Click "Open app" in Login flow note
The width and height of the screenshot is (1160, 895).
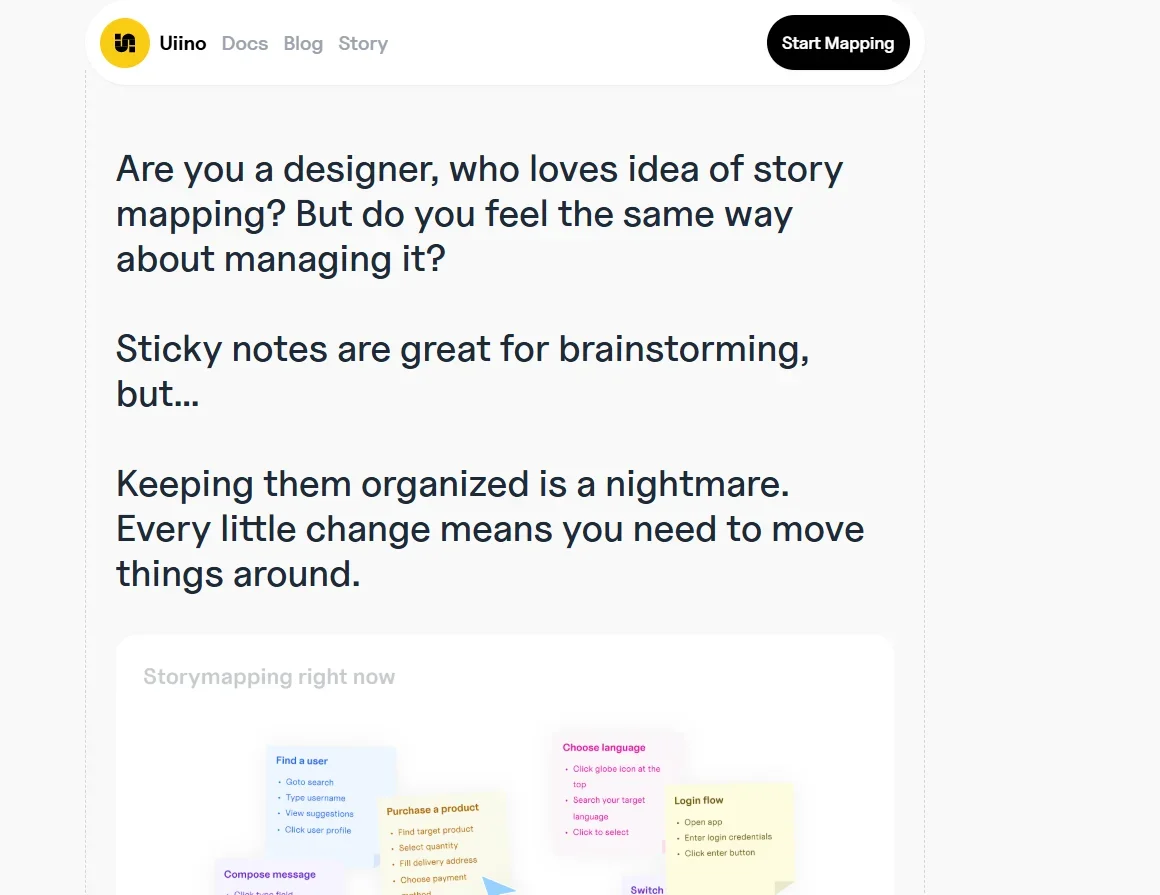[703, 822]
